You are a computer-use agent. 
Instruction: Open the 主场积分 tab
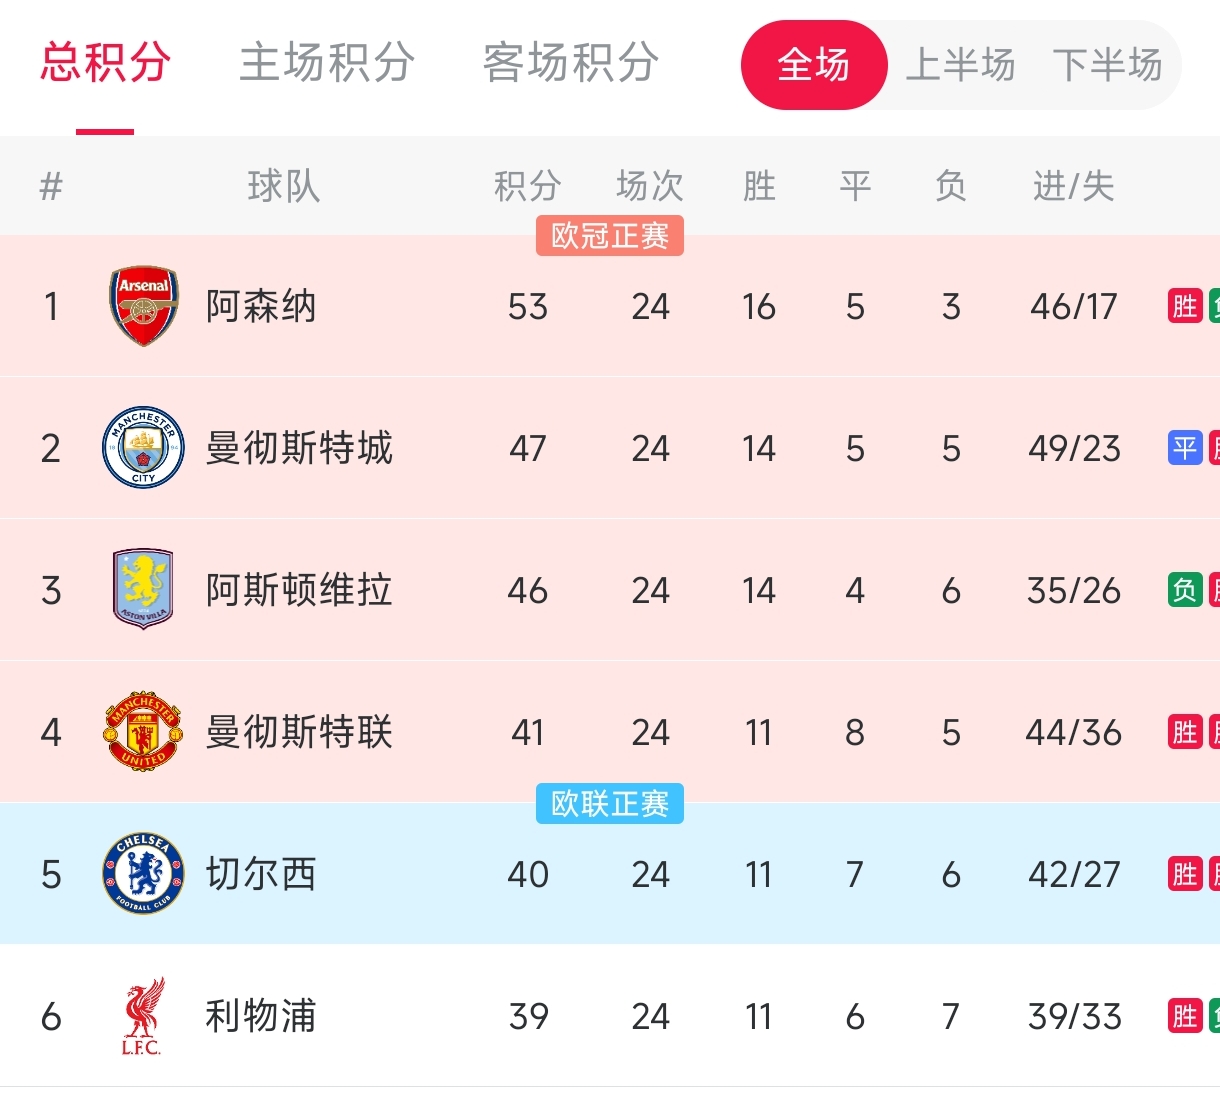(327, 62)
